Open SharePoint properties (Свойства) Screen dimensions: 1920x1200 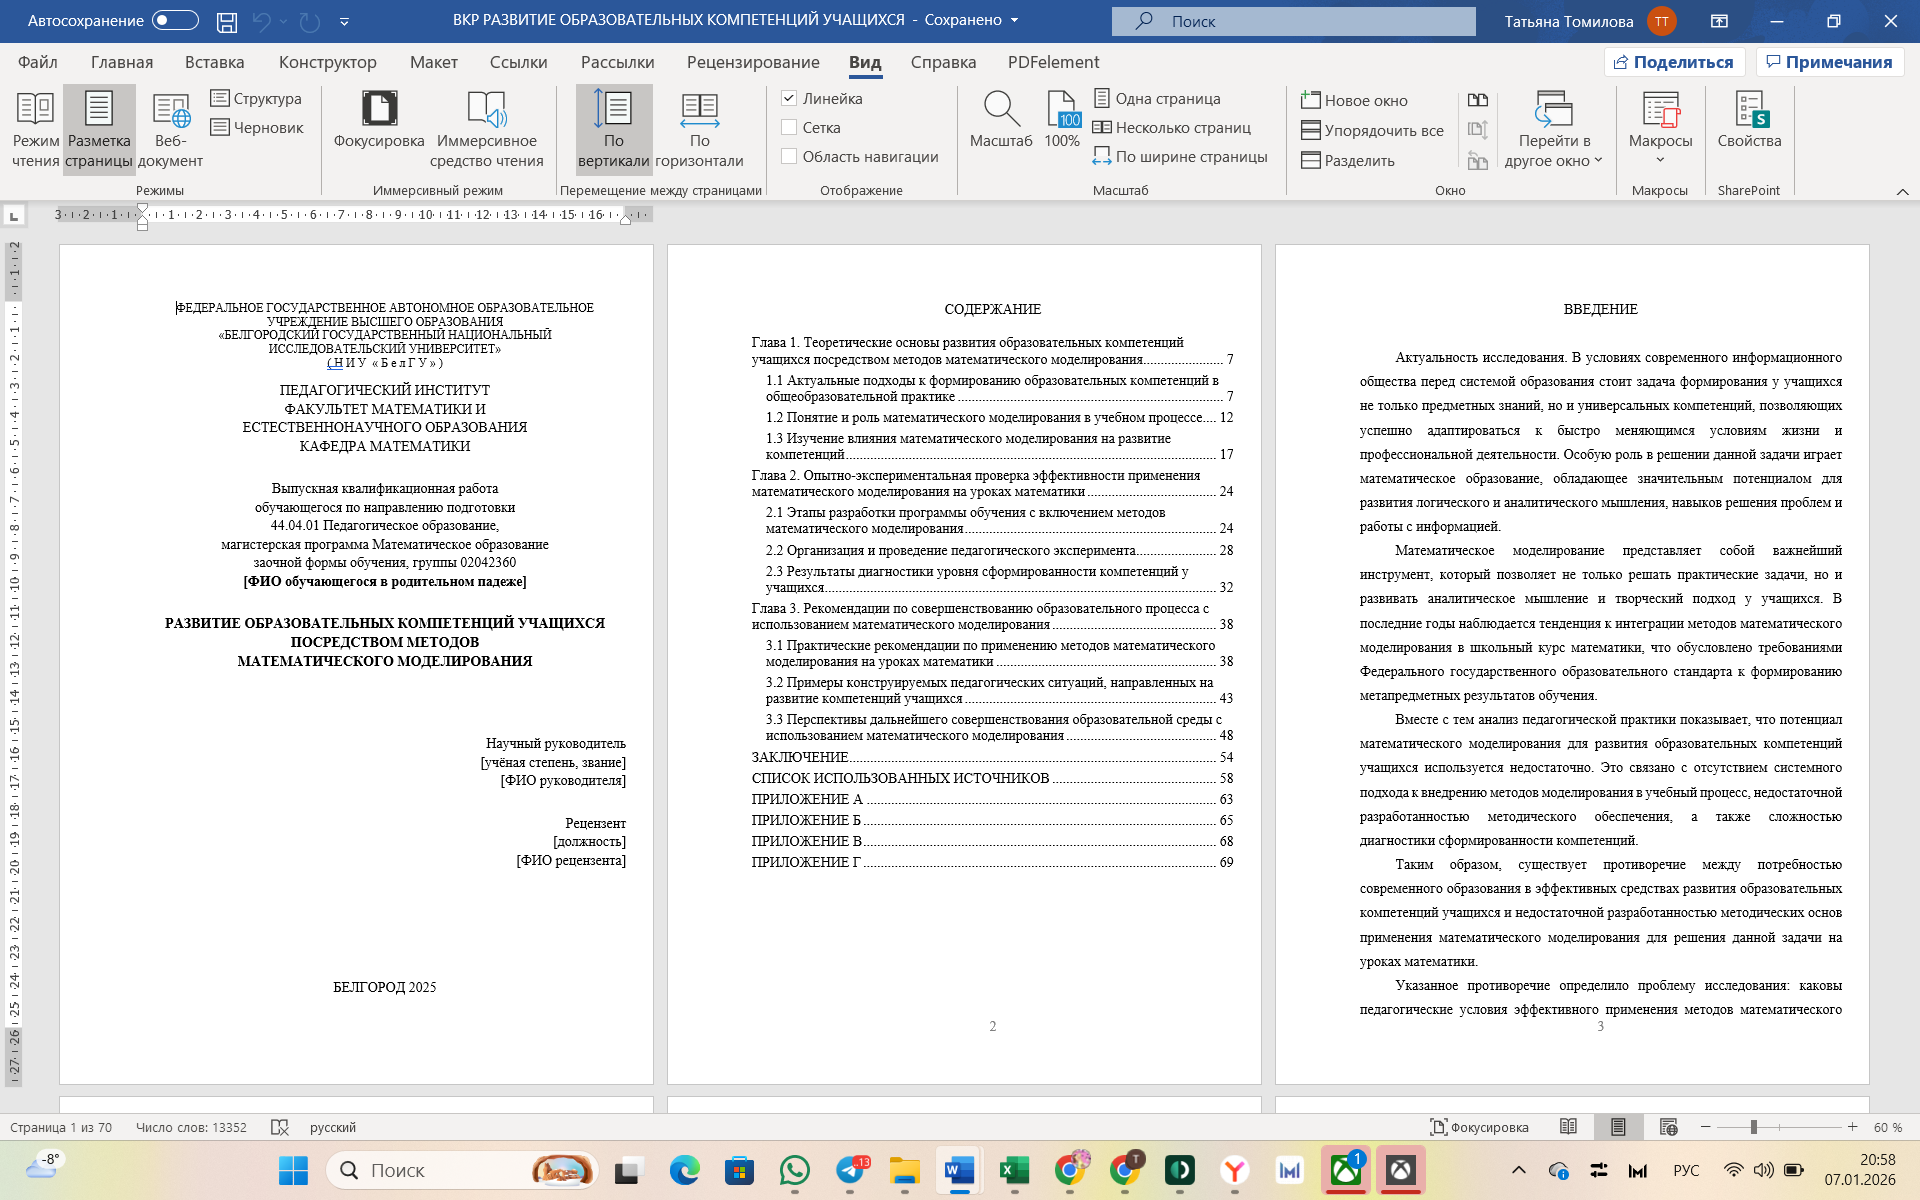coord(1749,110)
